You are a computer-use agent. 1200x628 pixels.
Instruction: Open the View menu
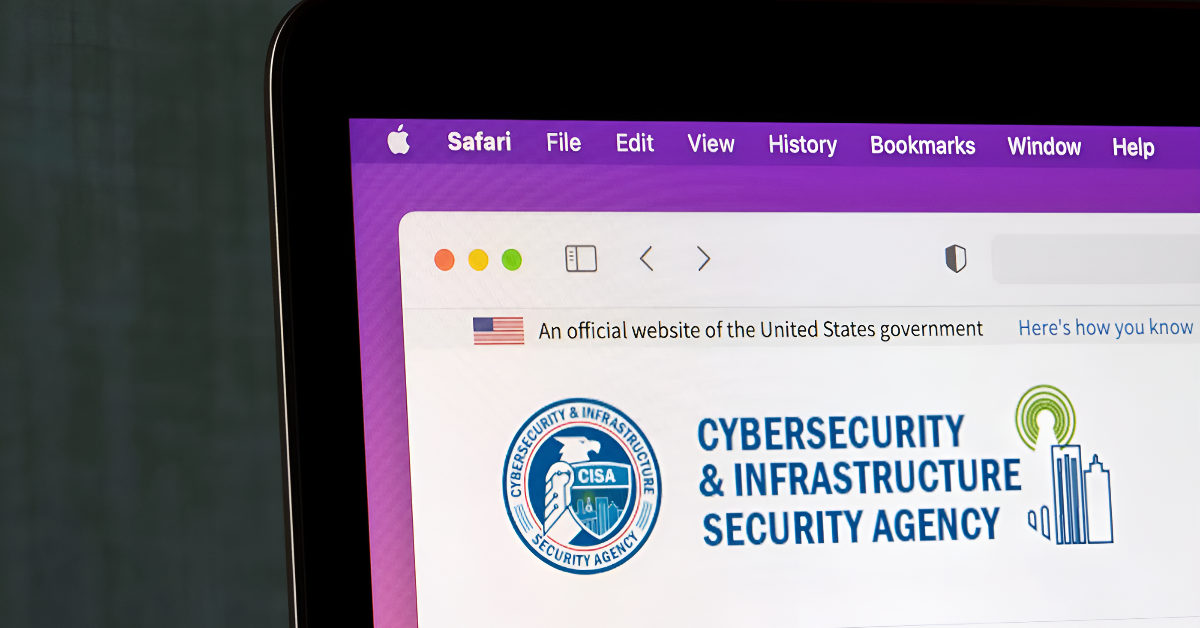711,144
